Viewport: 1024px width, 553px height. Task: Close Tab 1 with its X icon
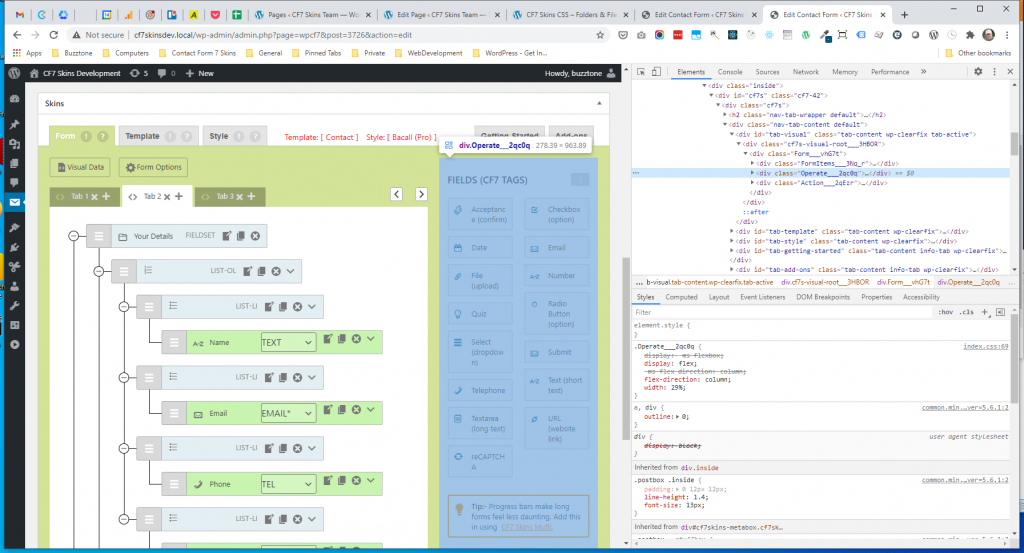tap(94, 197)
